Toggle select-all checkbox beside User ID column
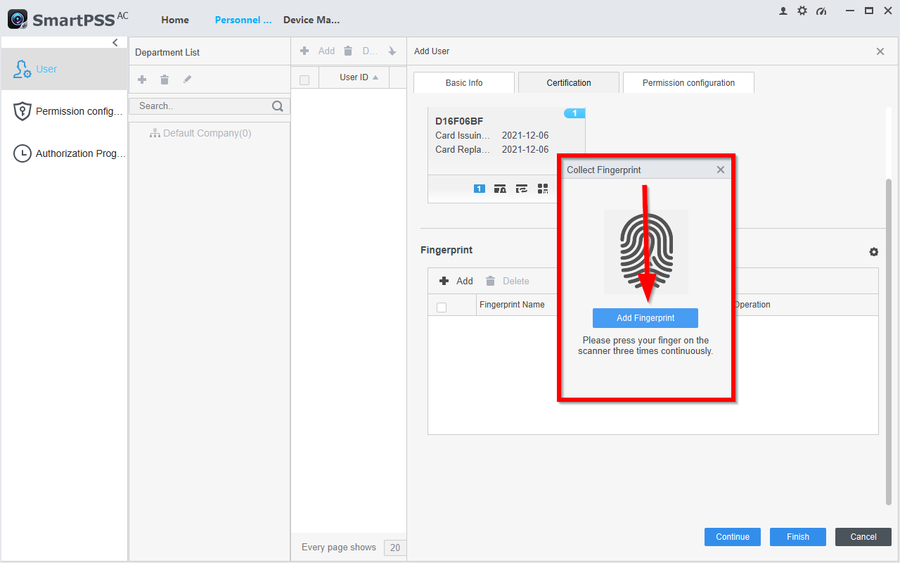This screenshot has width=900, height=563. [305, 79]
